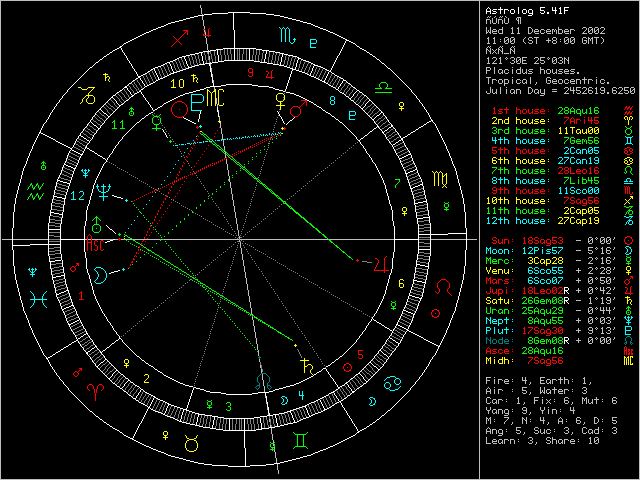Select the green Libra sign in the outer ring
The width and height of the screenshot is (640, 480).
384,87
